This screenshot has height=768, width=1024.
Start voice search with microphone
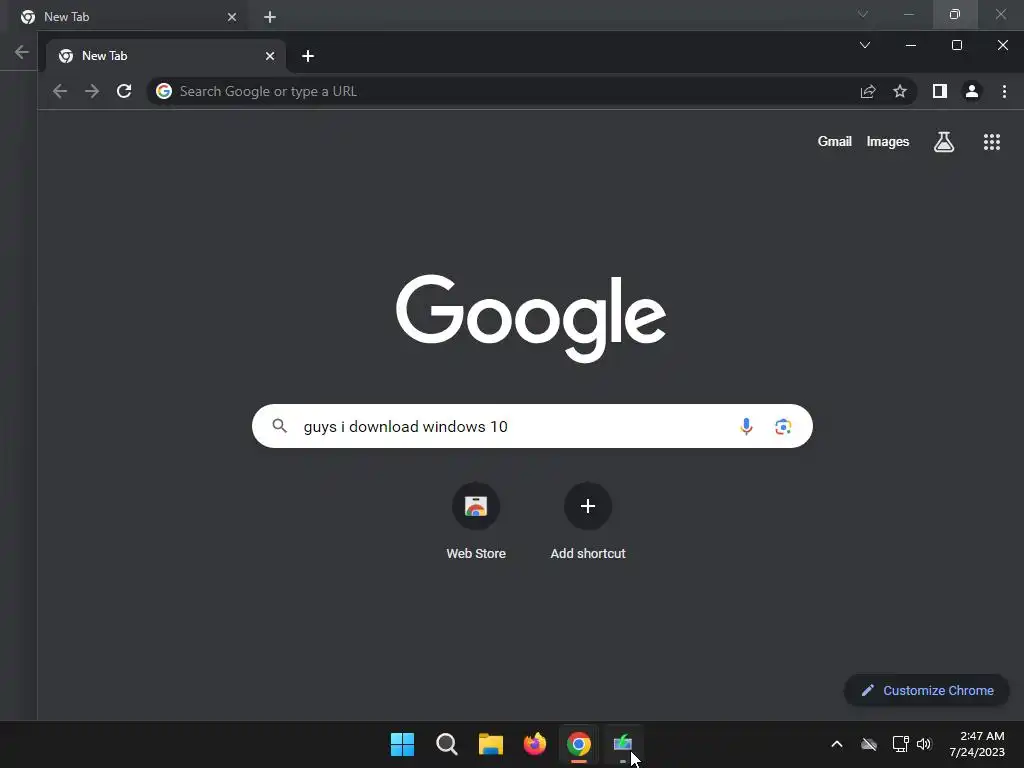click(x=746, y=426)
